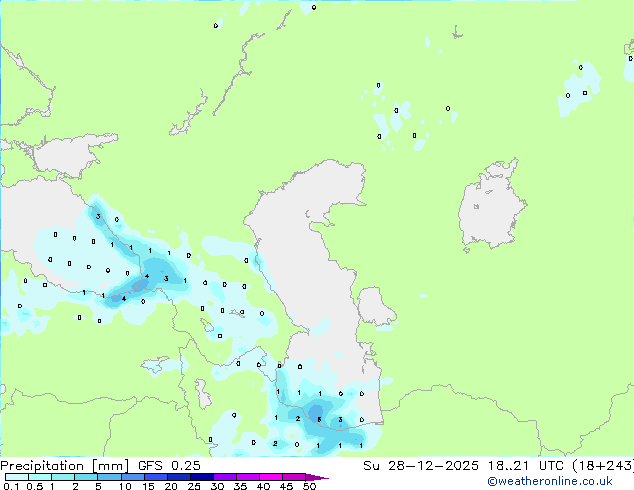Pick the 25–30 mm dark navy swatch
The height and width of the screenshot is (490, 634).
point(201,477)
